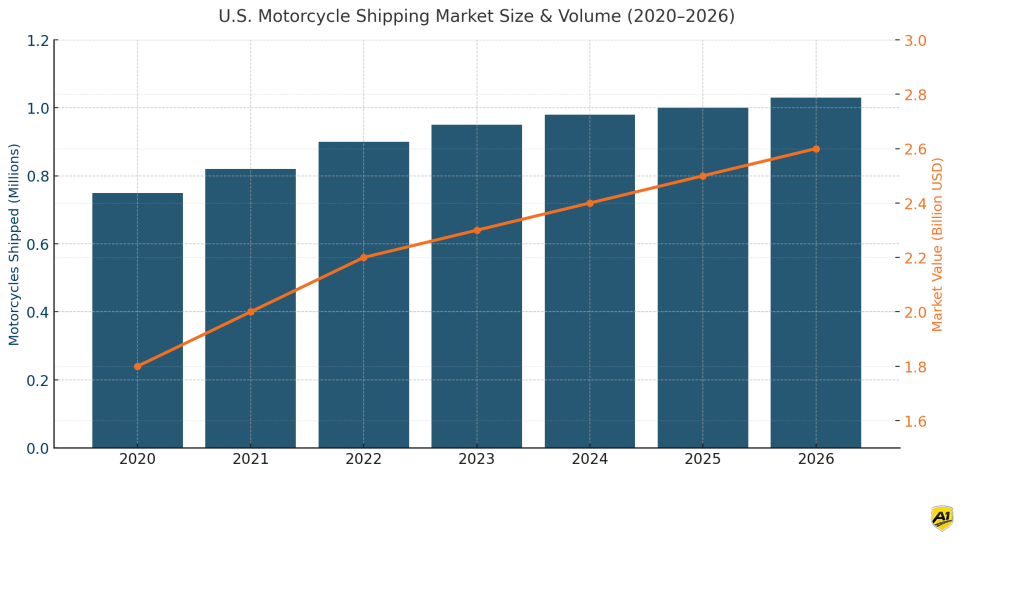
Task: Click the orange data point for 2023
Action: tap(477, 230)
